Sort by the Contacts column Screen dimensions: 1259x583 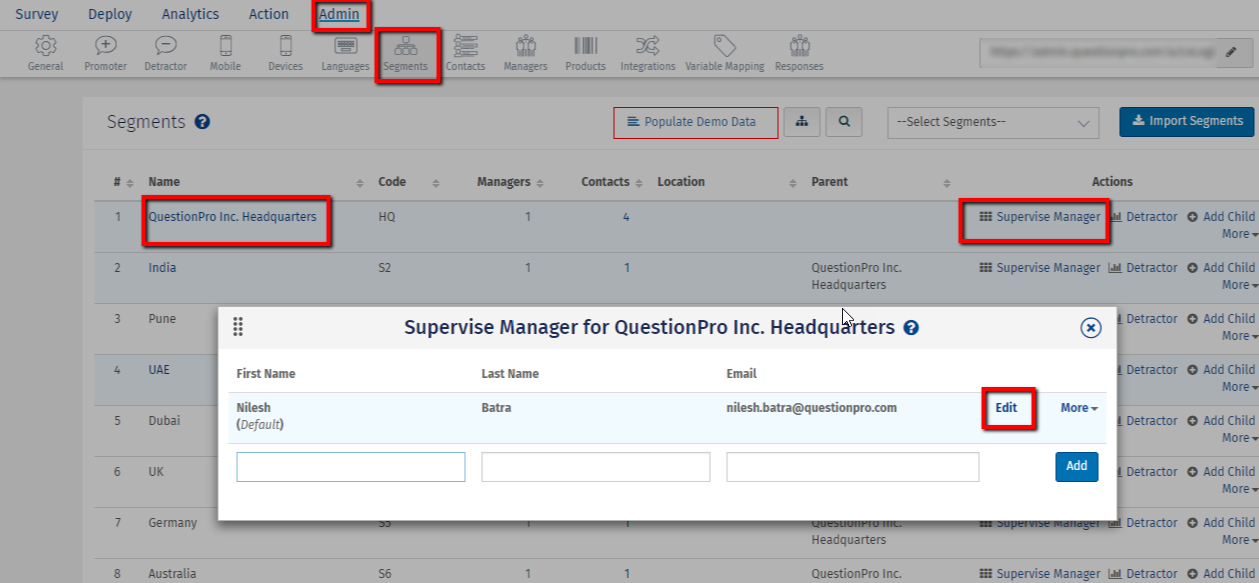click(639, 183)
